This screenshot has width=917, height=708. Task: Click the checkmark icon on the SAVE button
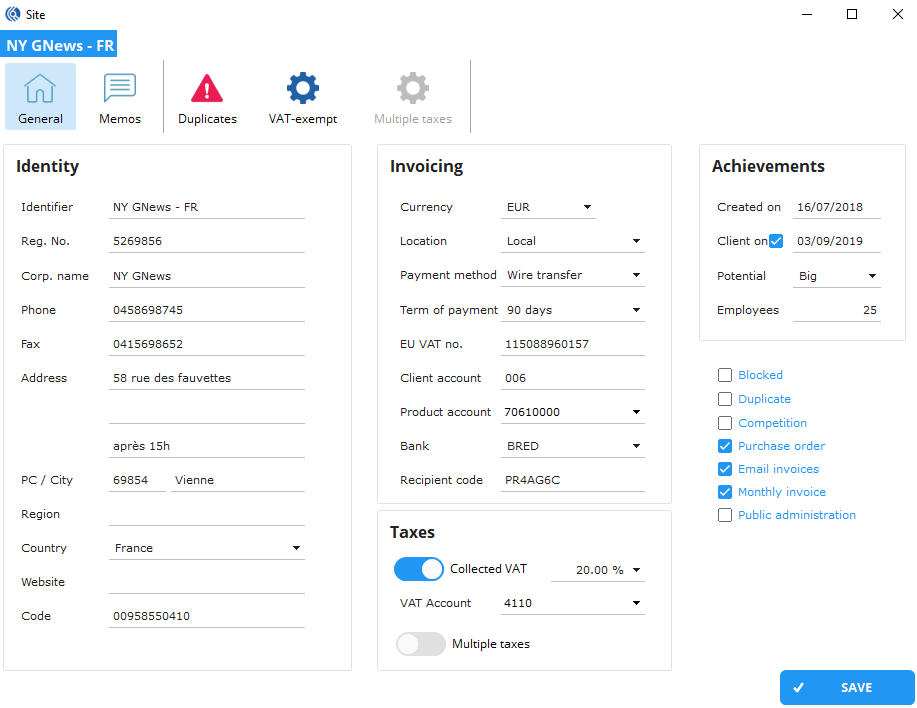click(x=799, y=687)
